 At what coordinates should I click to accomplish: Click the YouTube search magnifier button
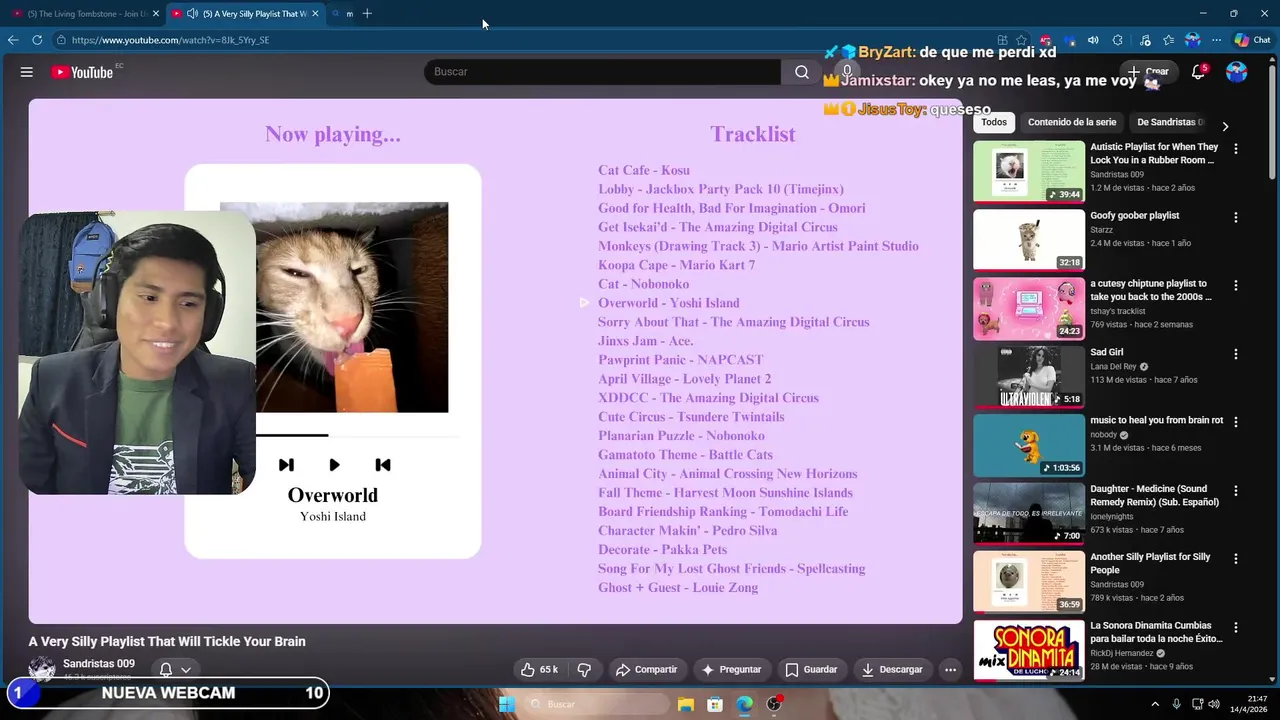[x=801, y=72]
